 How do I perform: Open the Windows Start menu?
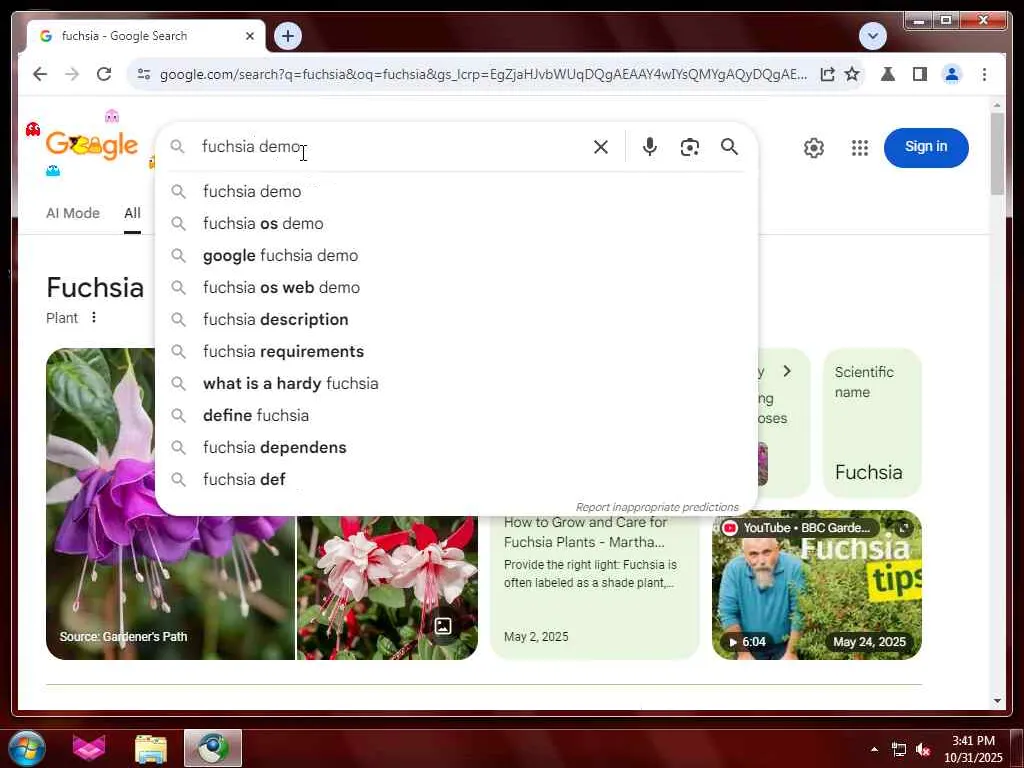point(26,748)
